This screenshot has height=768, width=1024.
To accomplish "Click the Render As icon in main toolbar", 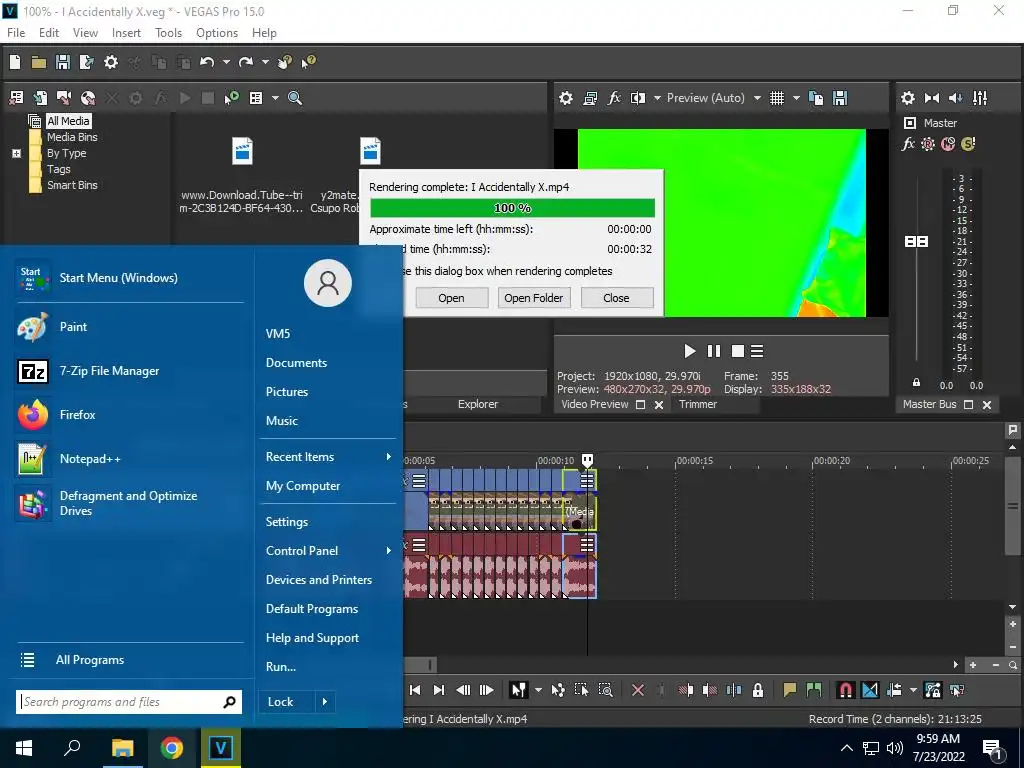I will tap(86, 62).
